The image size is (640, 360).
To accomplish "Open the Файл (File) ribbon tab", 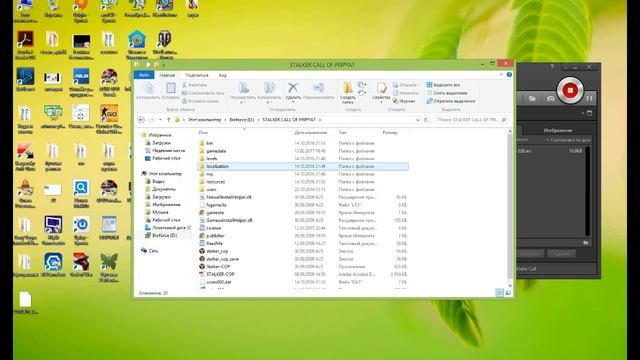I will (144, 75).
